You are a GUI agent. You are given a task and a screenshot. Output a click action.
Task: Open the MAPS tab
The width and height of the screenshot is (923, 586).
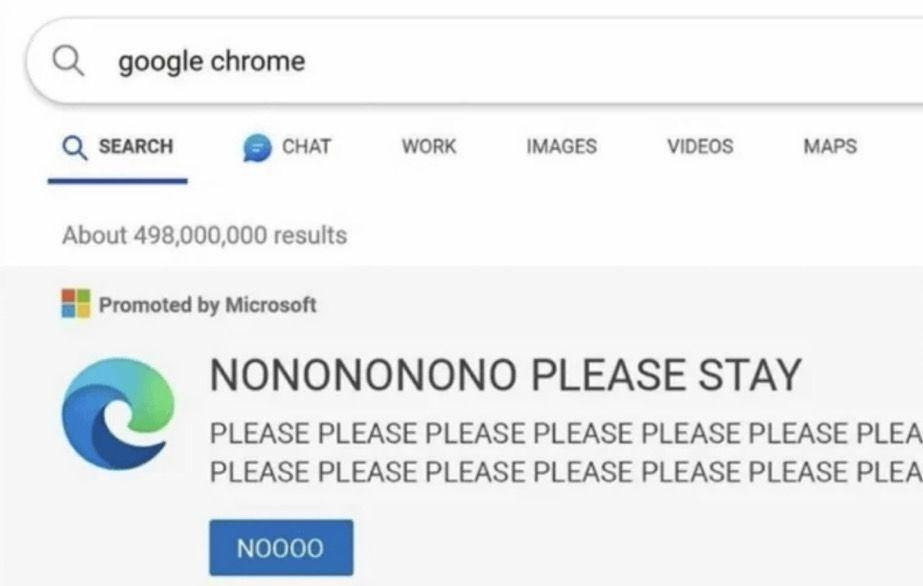coord(830,147)
